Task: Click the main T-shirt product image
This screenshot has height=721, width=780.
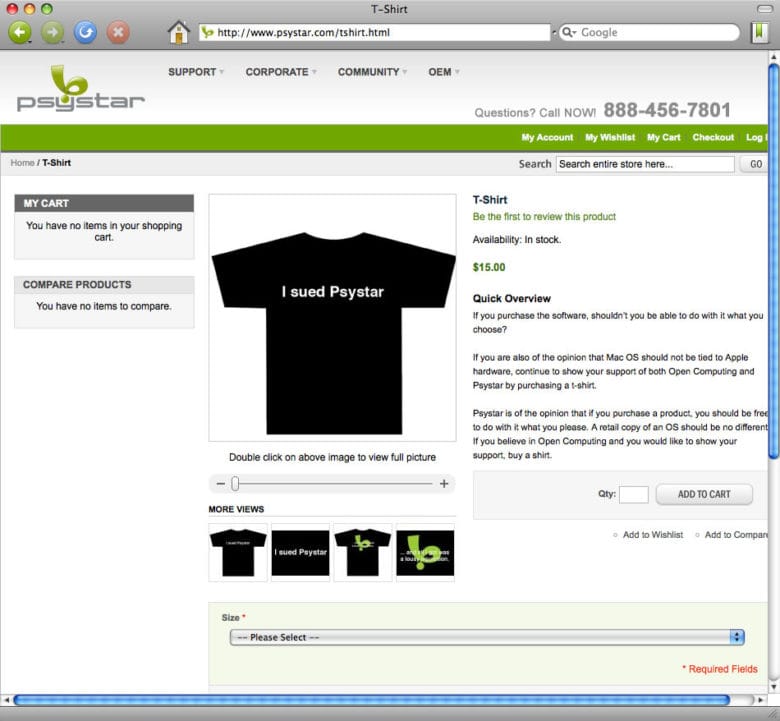Action: coord(332,317)
